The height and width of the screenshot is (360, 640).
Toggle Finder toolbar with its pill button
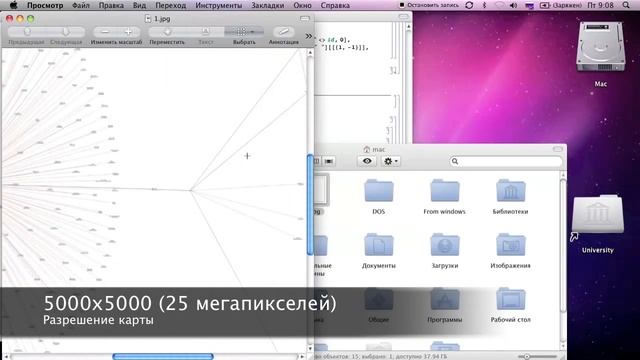click(x=558, y=149)
